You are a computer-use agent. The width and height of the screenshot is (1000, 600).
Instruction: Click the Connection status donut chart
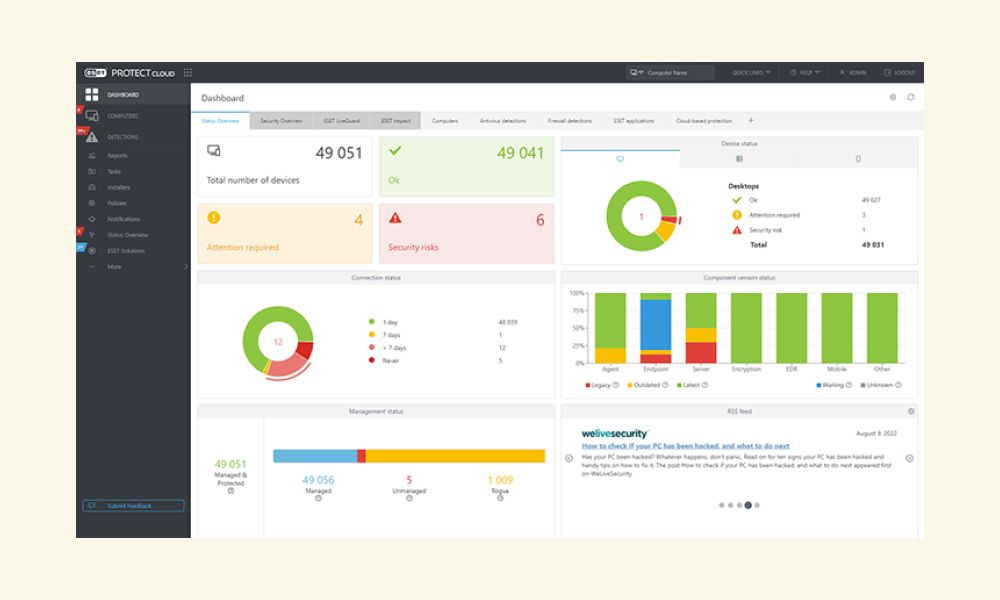point(278,342)
